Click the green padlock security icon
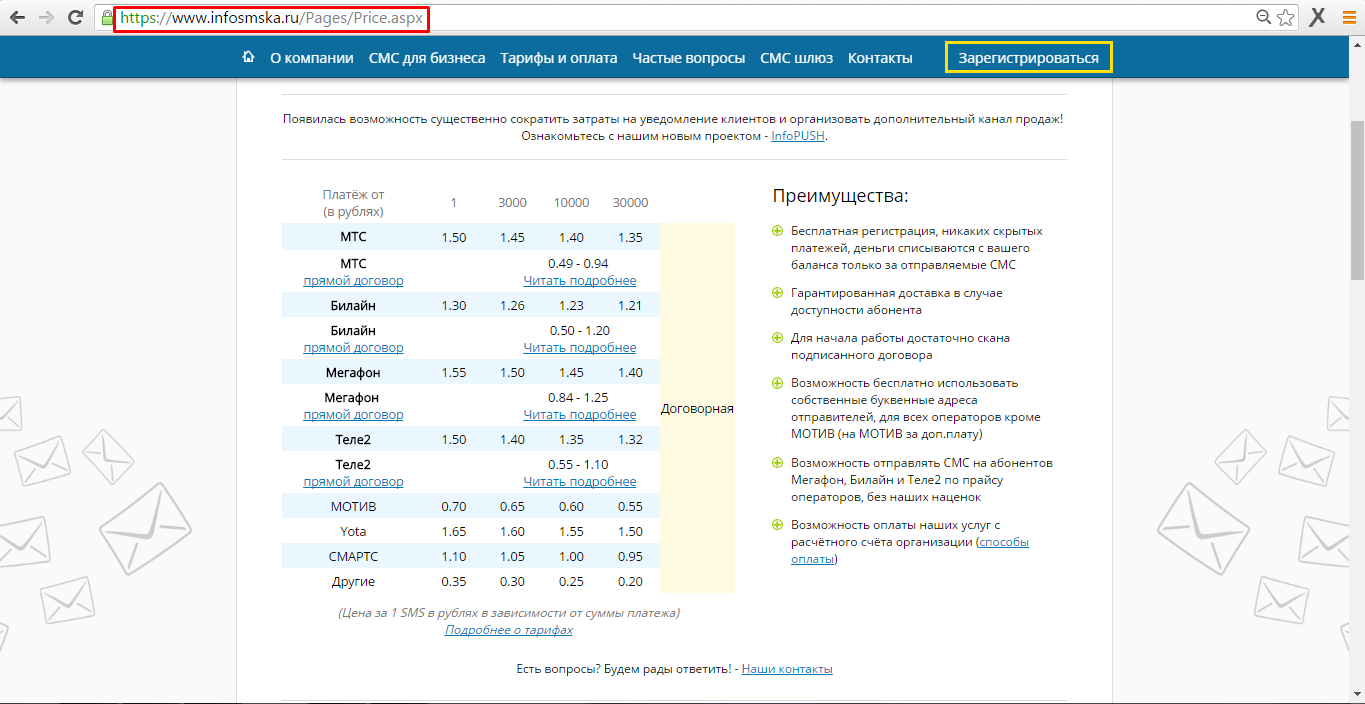 108,18
